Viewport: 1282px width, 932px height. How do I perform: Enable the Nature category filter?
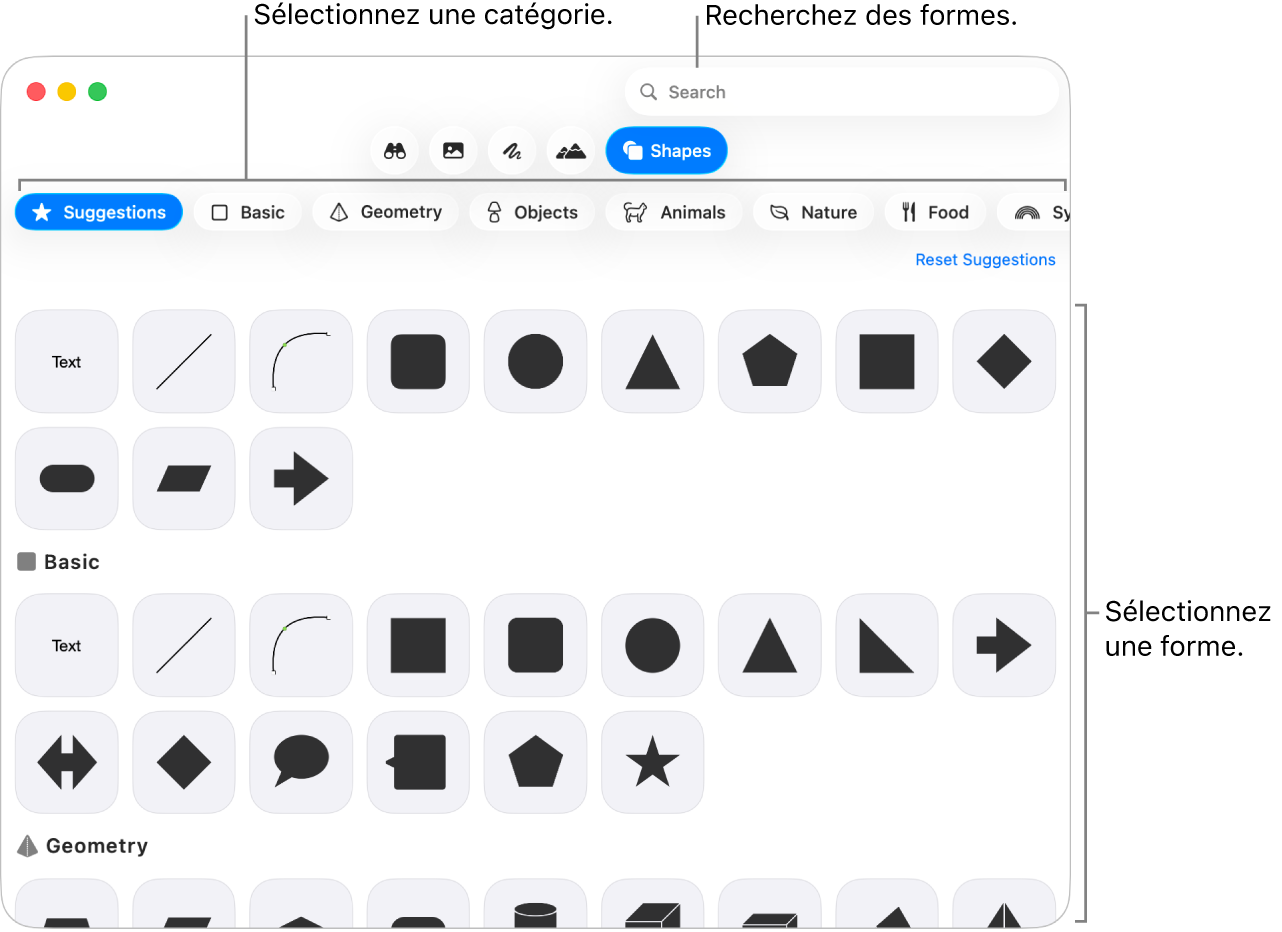(813, 211)
